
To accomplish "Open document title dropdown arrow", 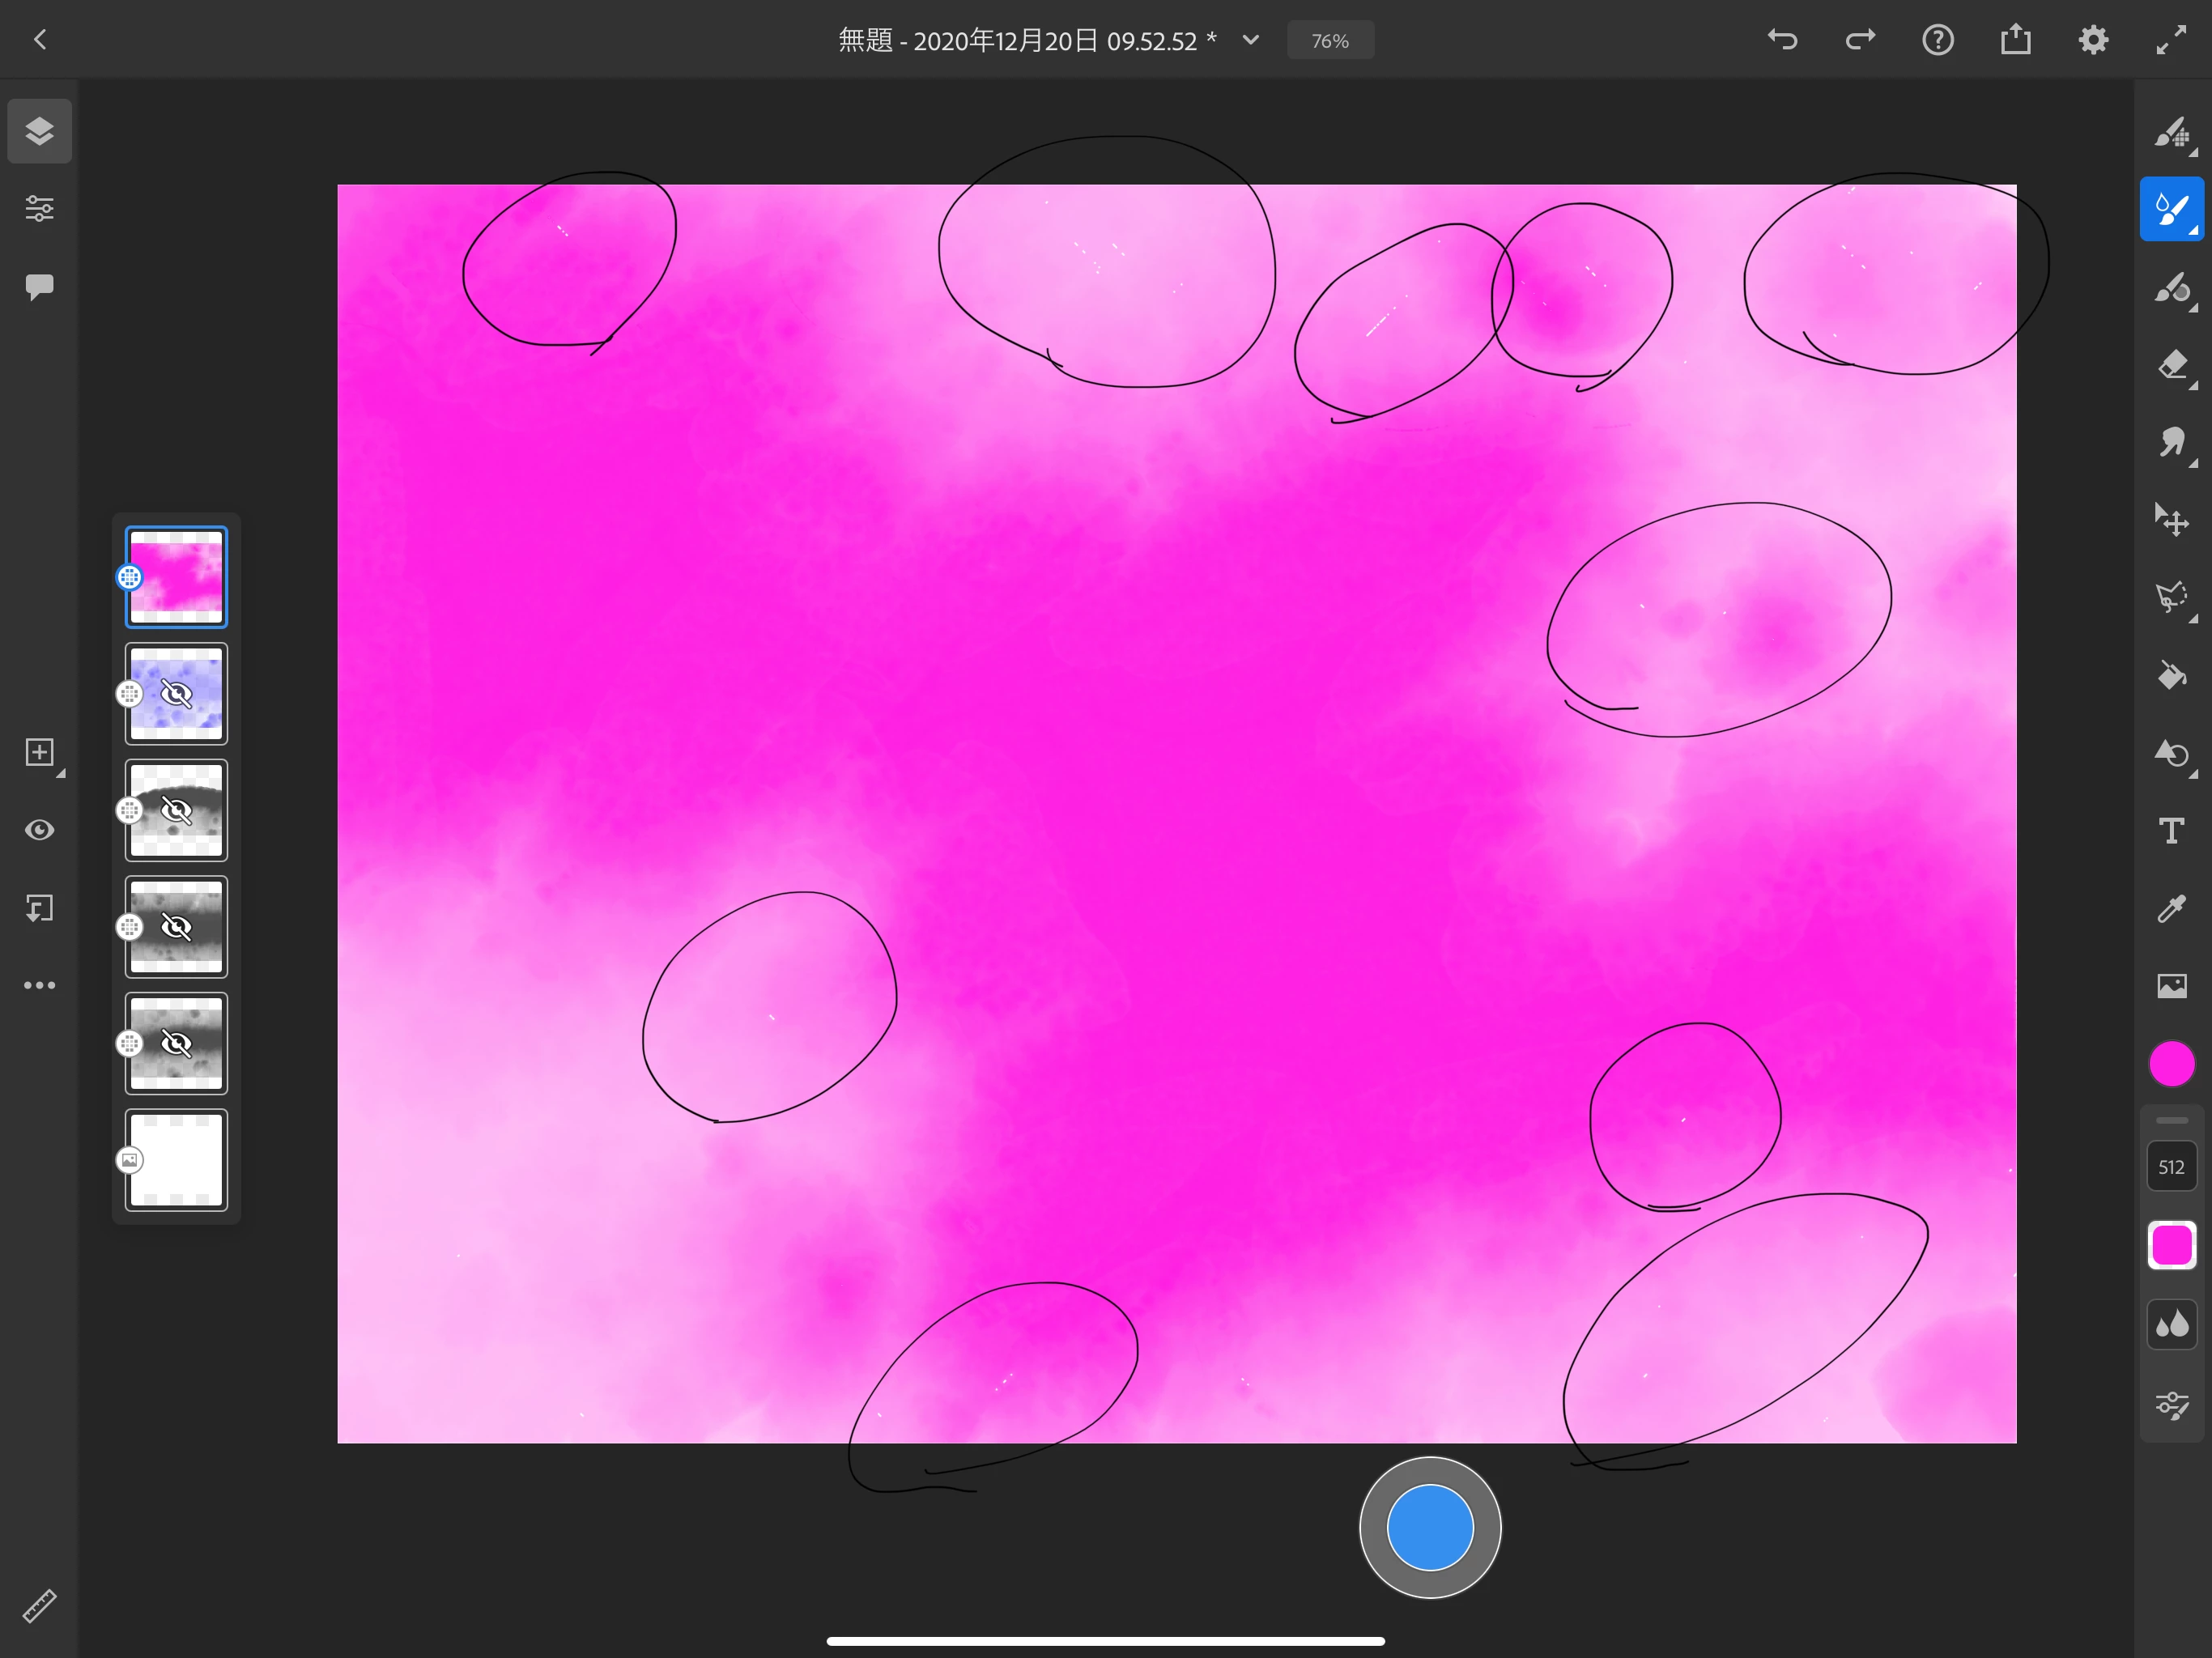I will 1250,40.
